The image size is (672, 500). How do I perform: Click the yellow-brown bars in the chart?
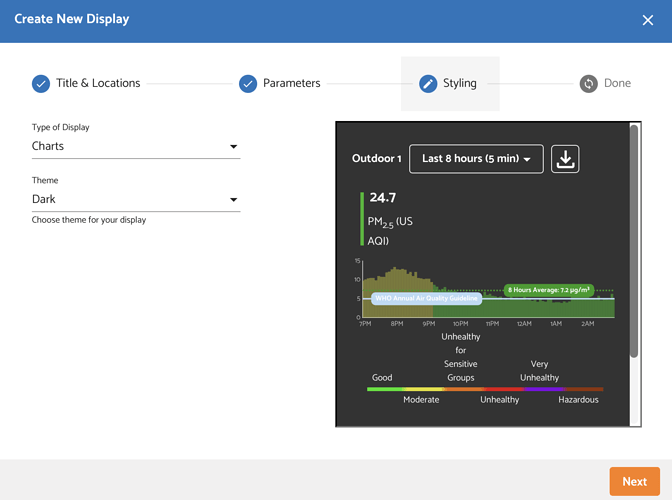tap(397, 292)
